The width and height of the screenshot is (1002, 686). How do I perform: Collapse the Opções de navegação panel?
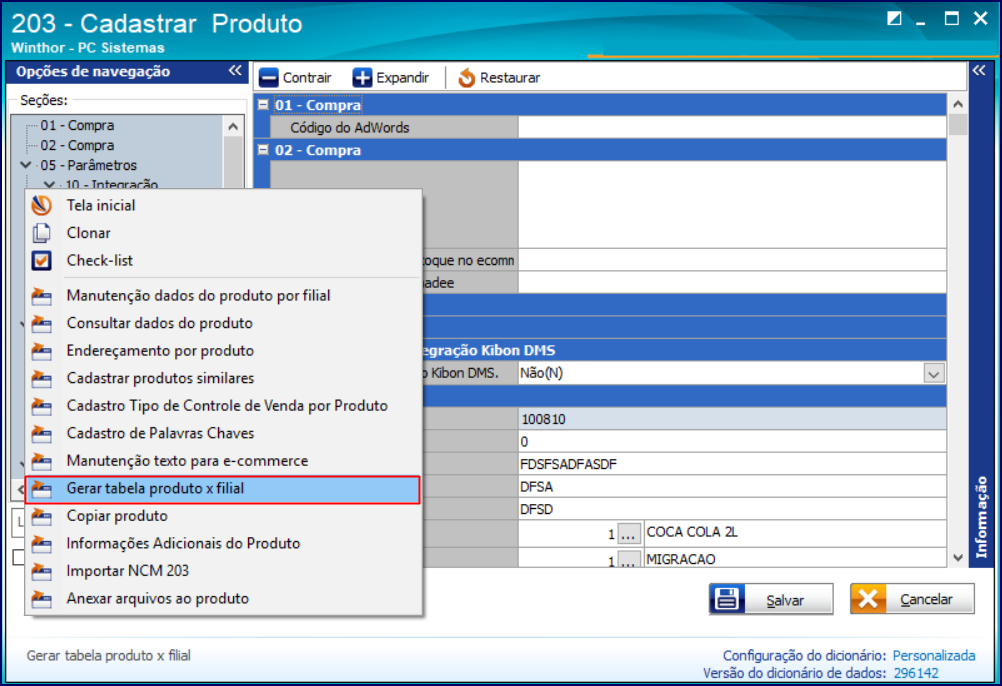click(x=235, y=71)
